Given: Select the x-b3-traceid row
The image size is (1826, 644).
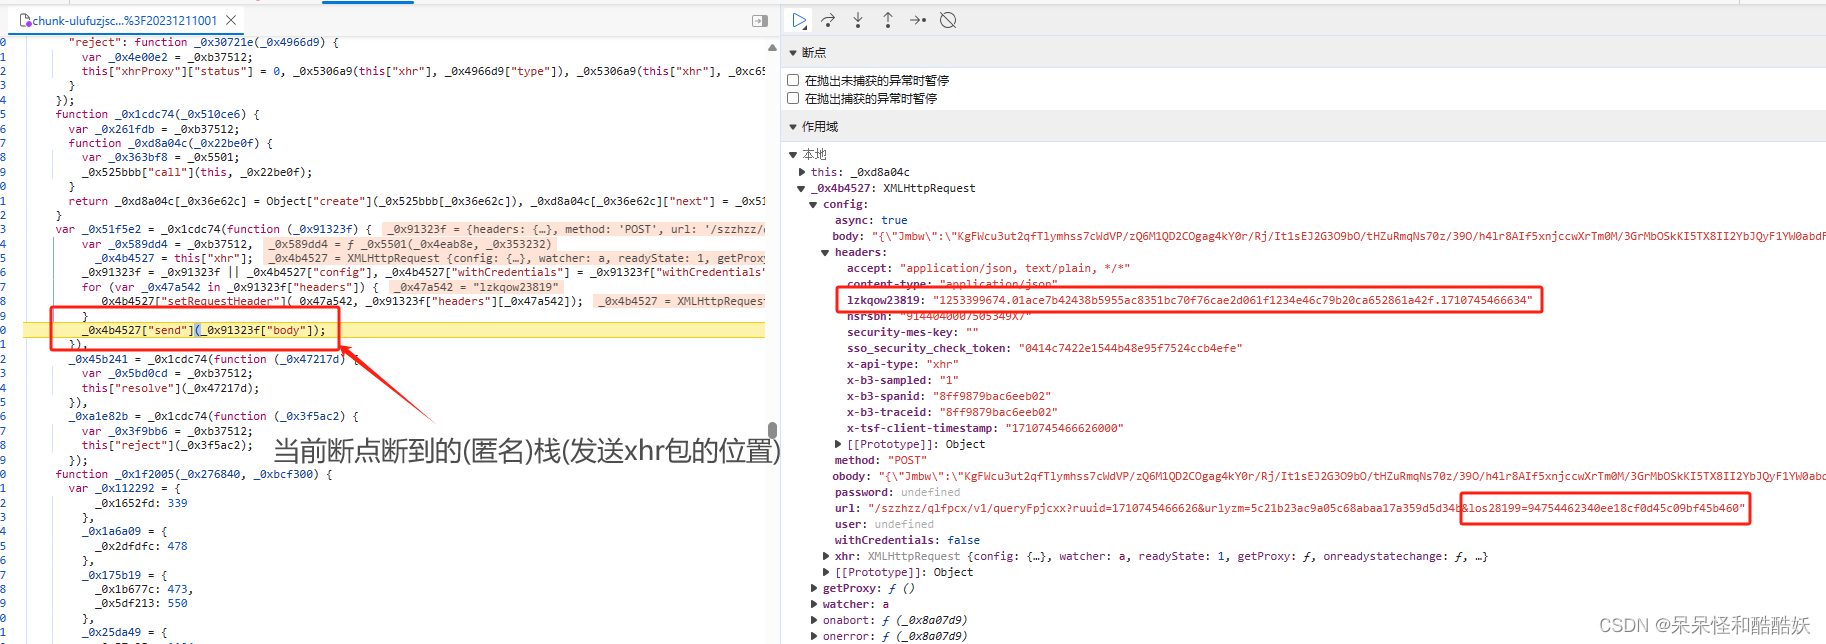Looking at the screenshot, I should tap(951, 412).
